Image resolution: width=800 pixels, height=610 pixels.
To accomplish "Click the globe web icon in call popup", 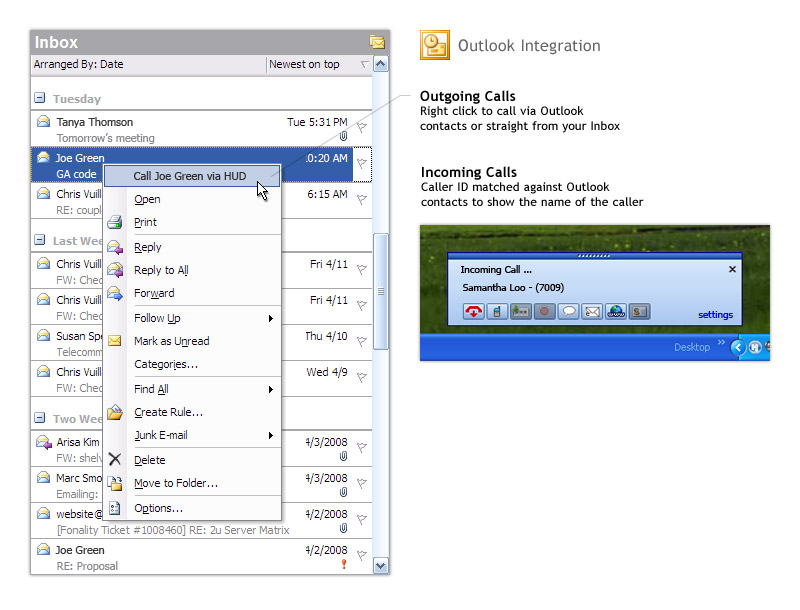I will pyautogui.click(x=616, y=312).
